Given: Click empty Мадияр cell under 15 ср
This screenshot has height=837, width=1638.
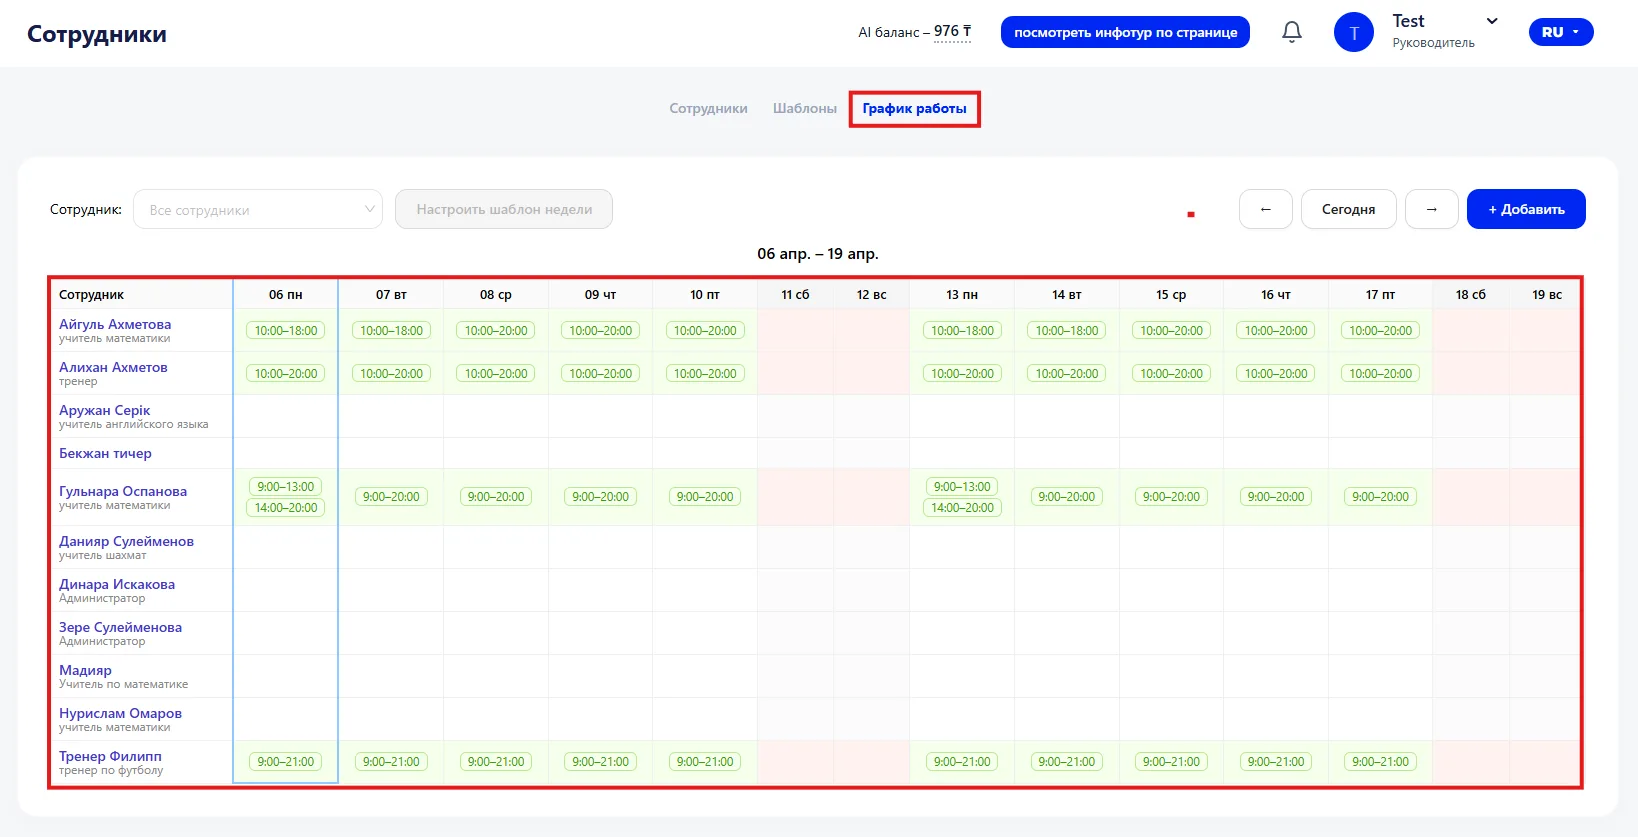Looking at the screenshot, I should click(1171, 676).
